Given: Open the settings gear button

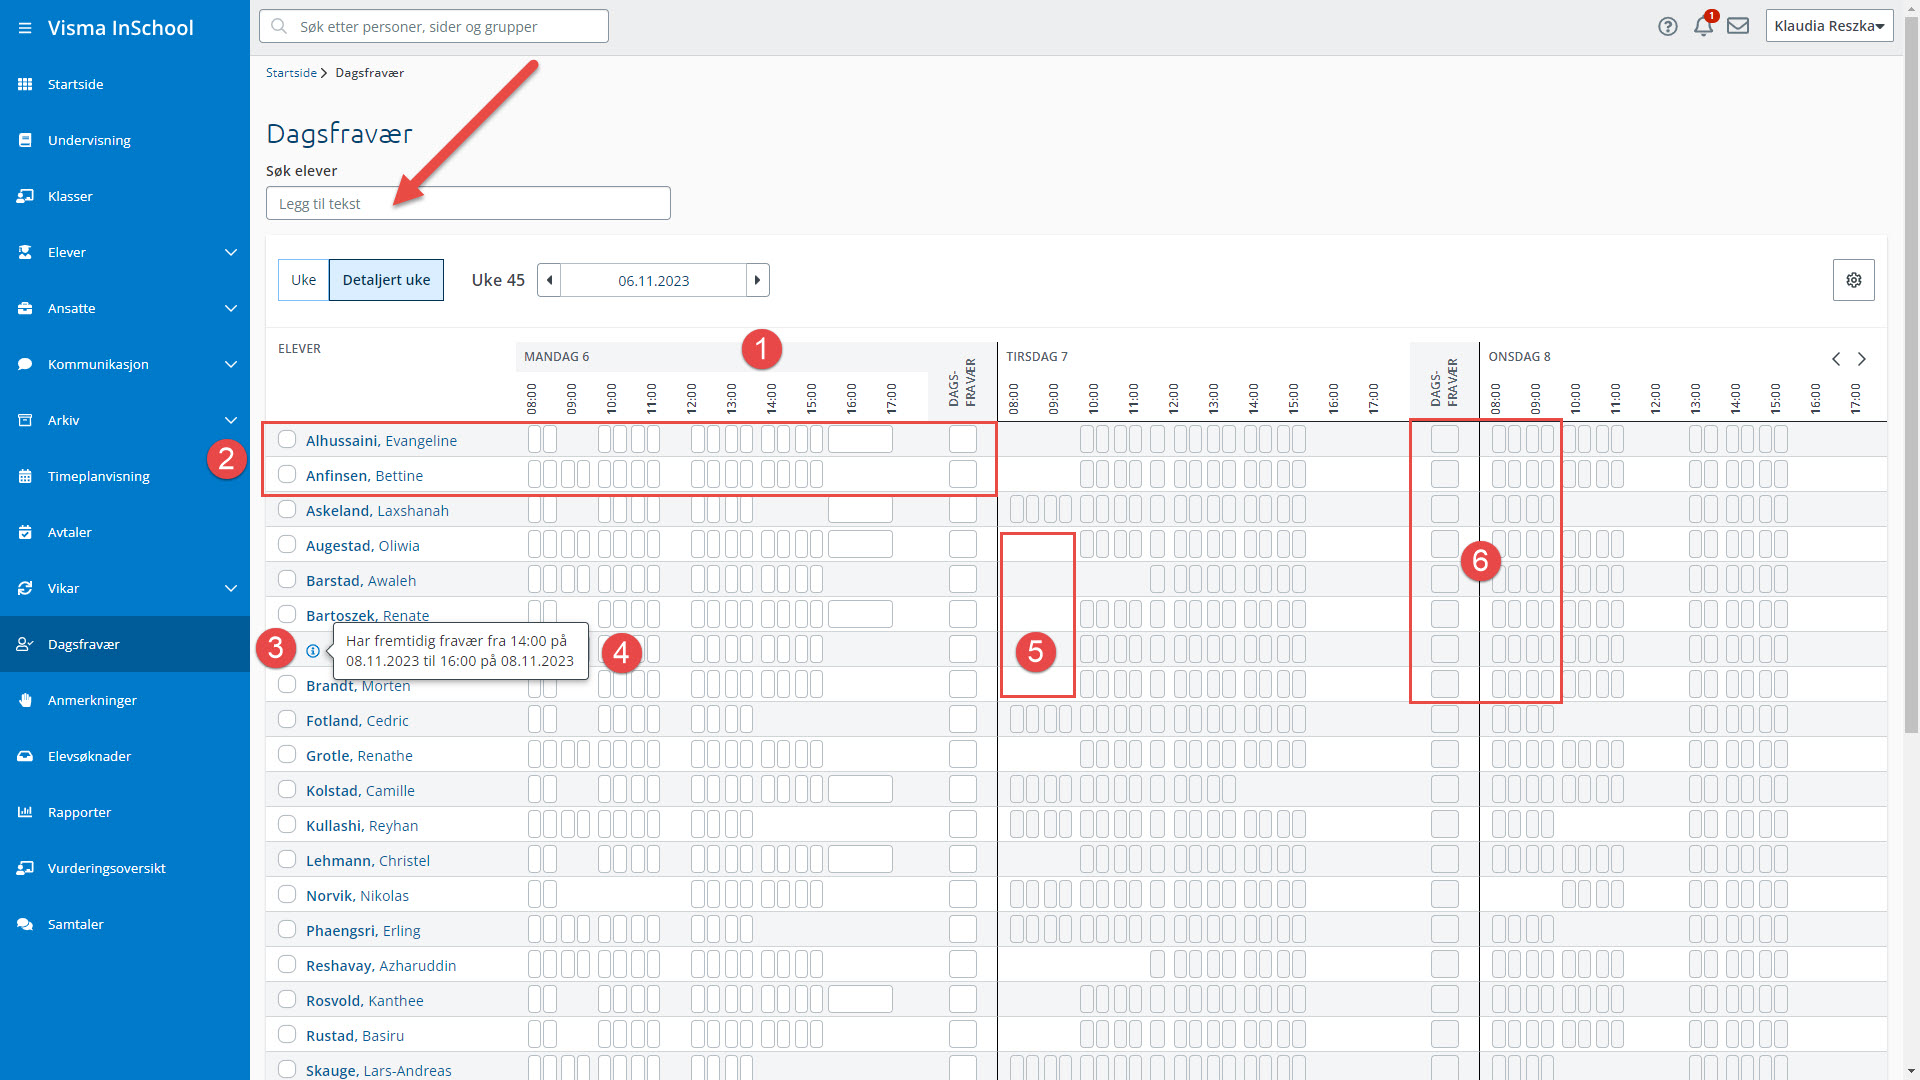Looking at the screenshot, I should pos(1853,280).
